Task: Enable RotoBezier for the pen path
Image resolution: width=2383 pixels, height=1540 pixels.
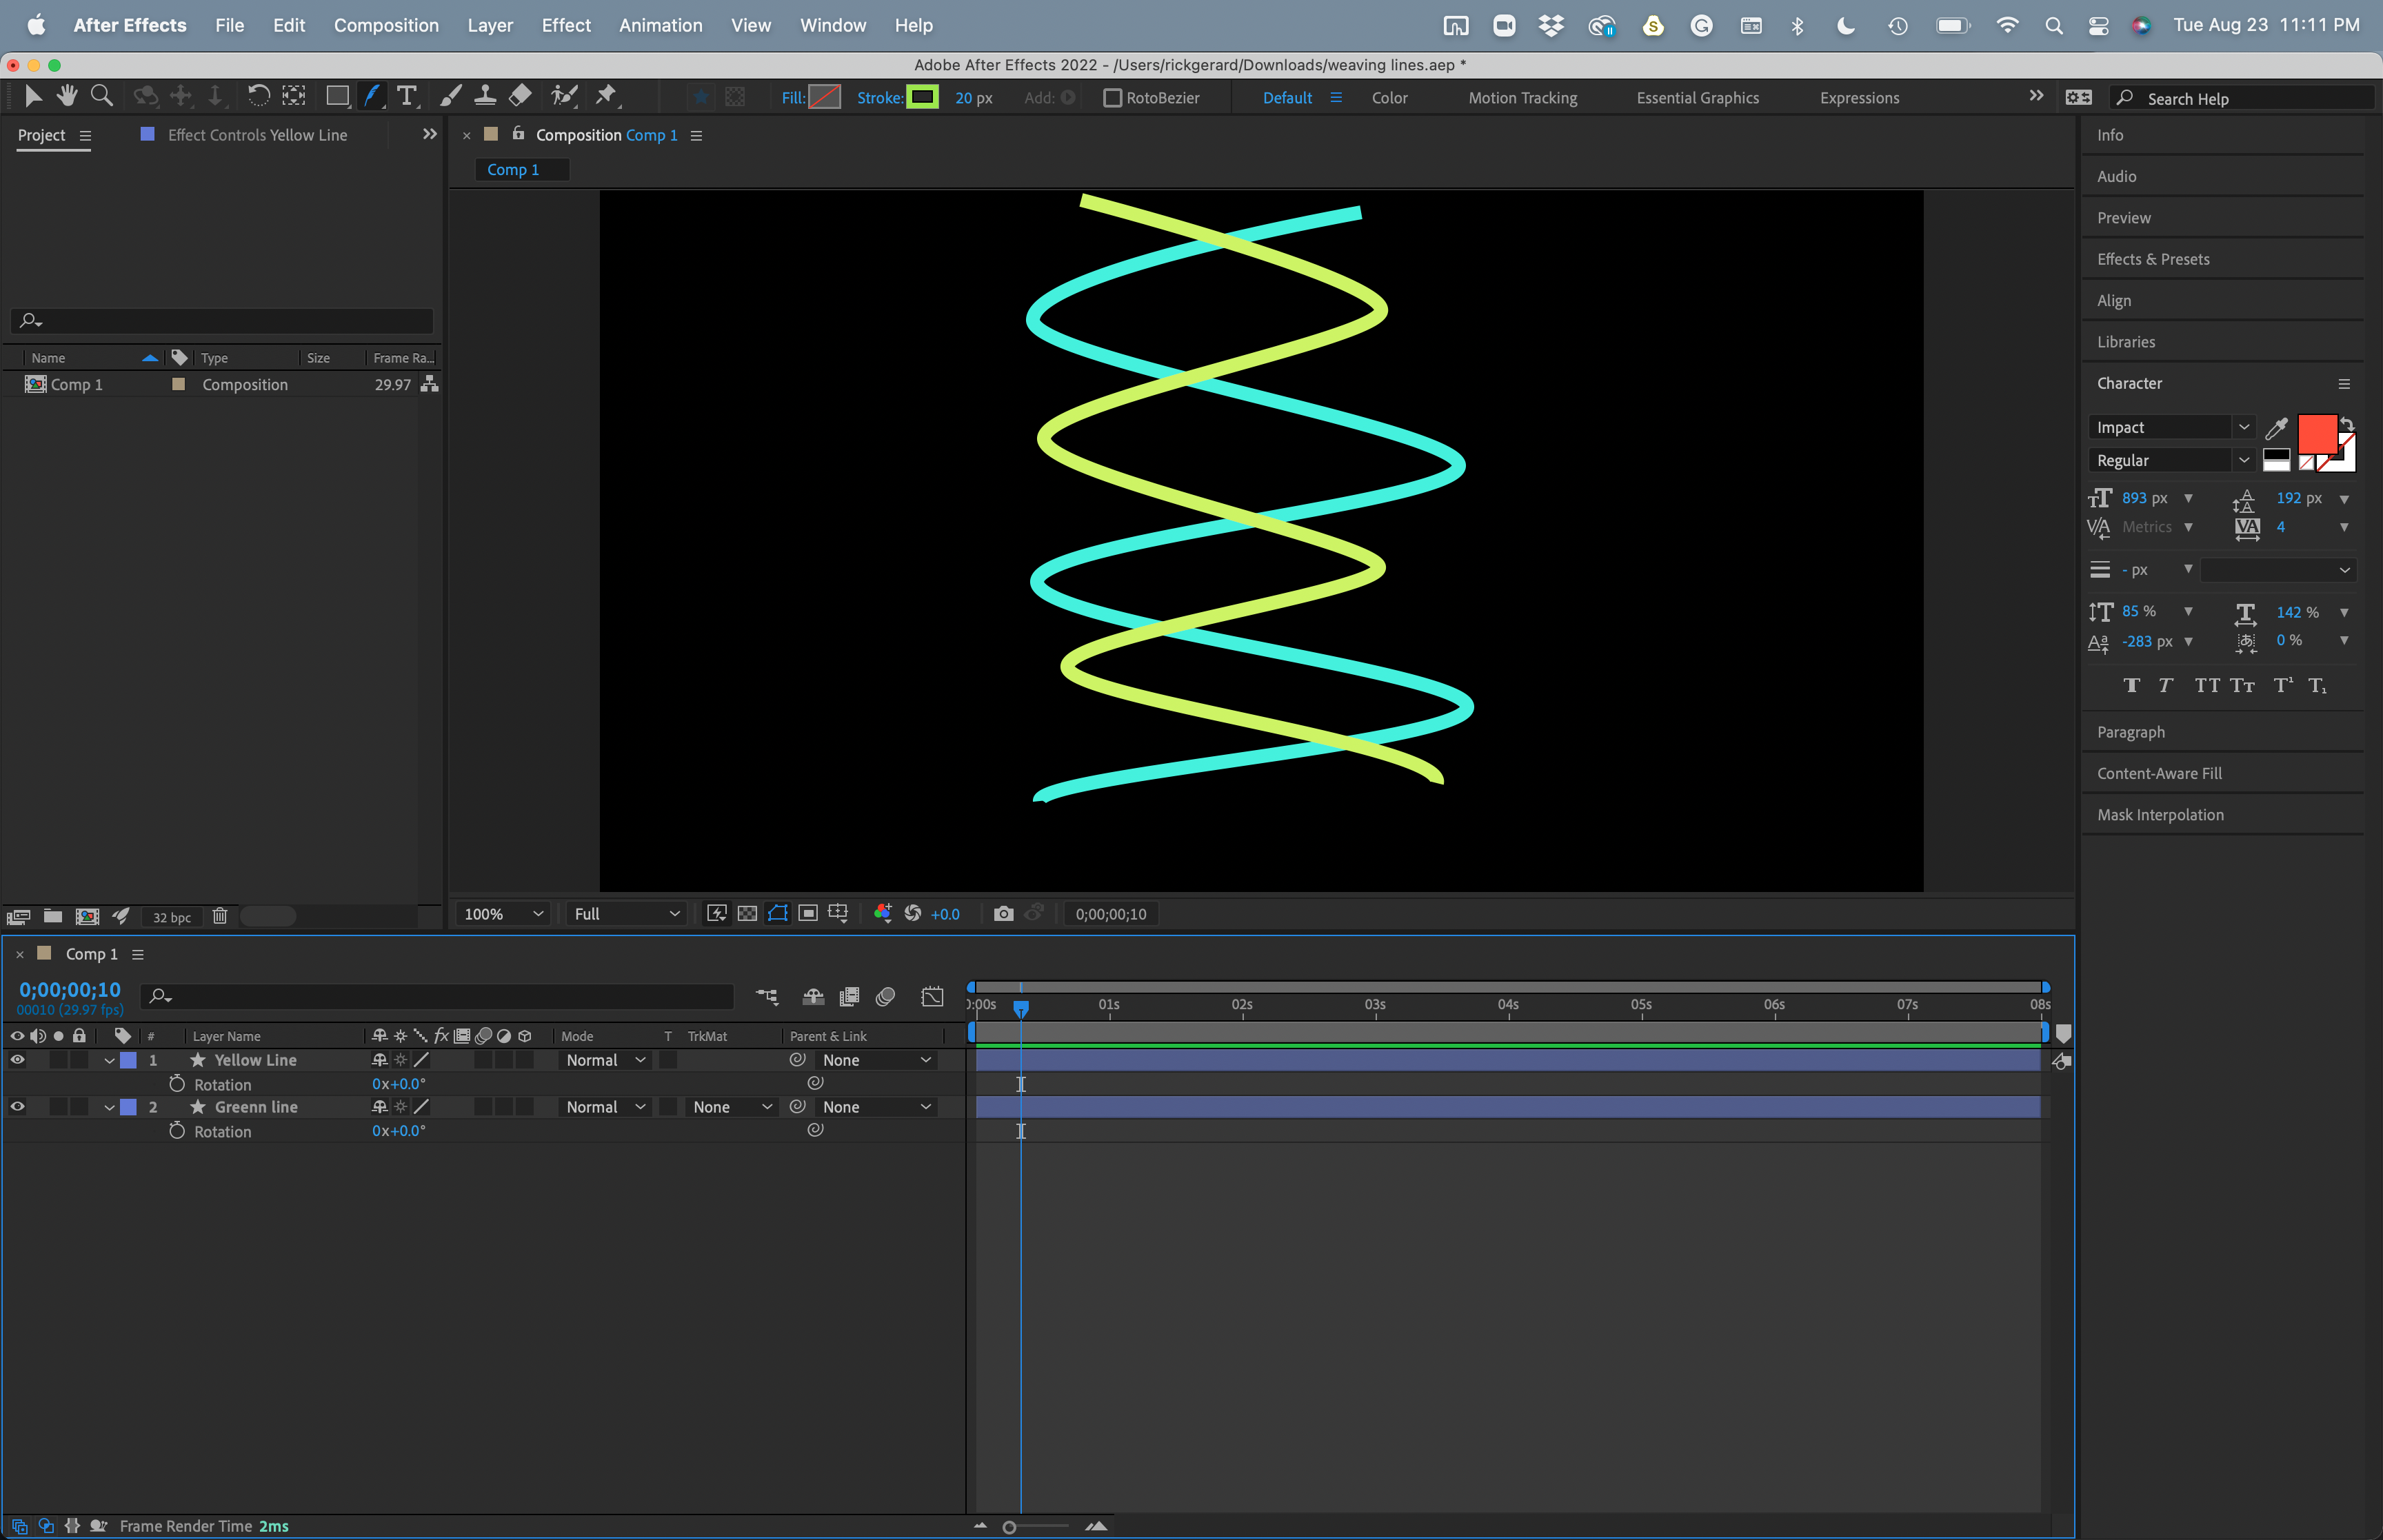Action: tap(1113, 97)
